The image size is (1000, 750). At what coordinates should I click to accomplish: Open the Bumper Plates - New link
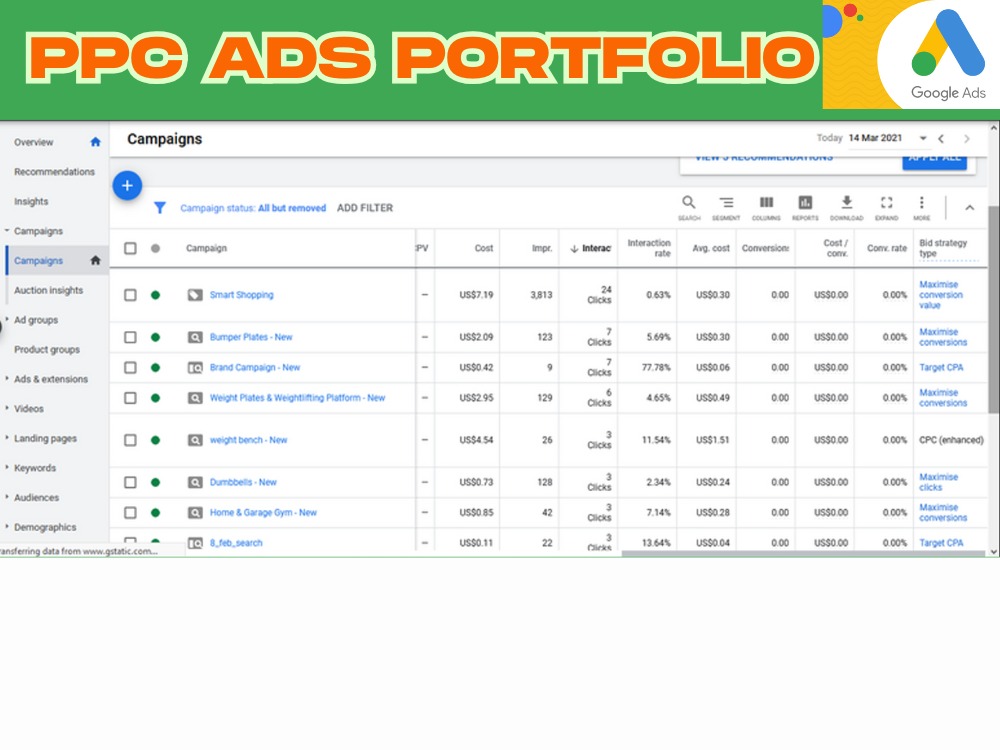point(251,337)
